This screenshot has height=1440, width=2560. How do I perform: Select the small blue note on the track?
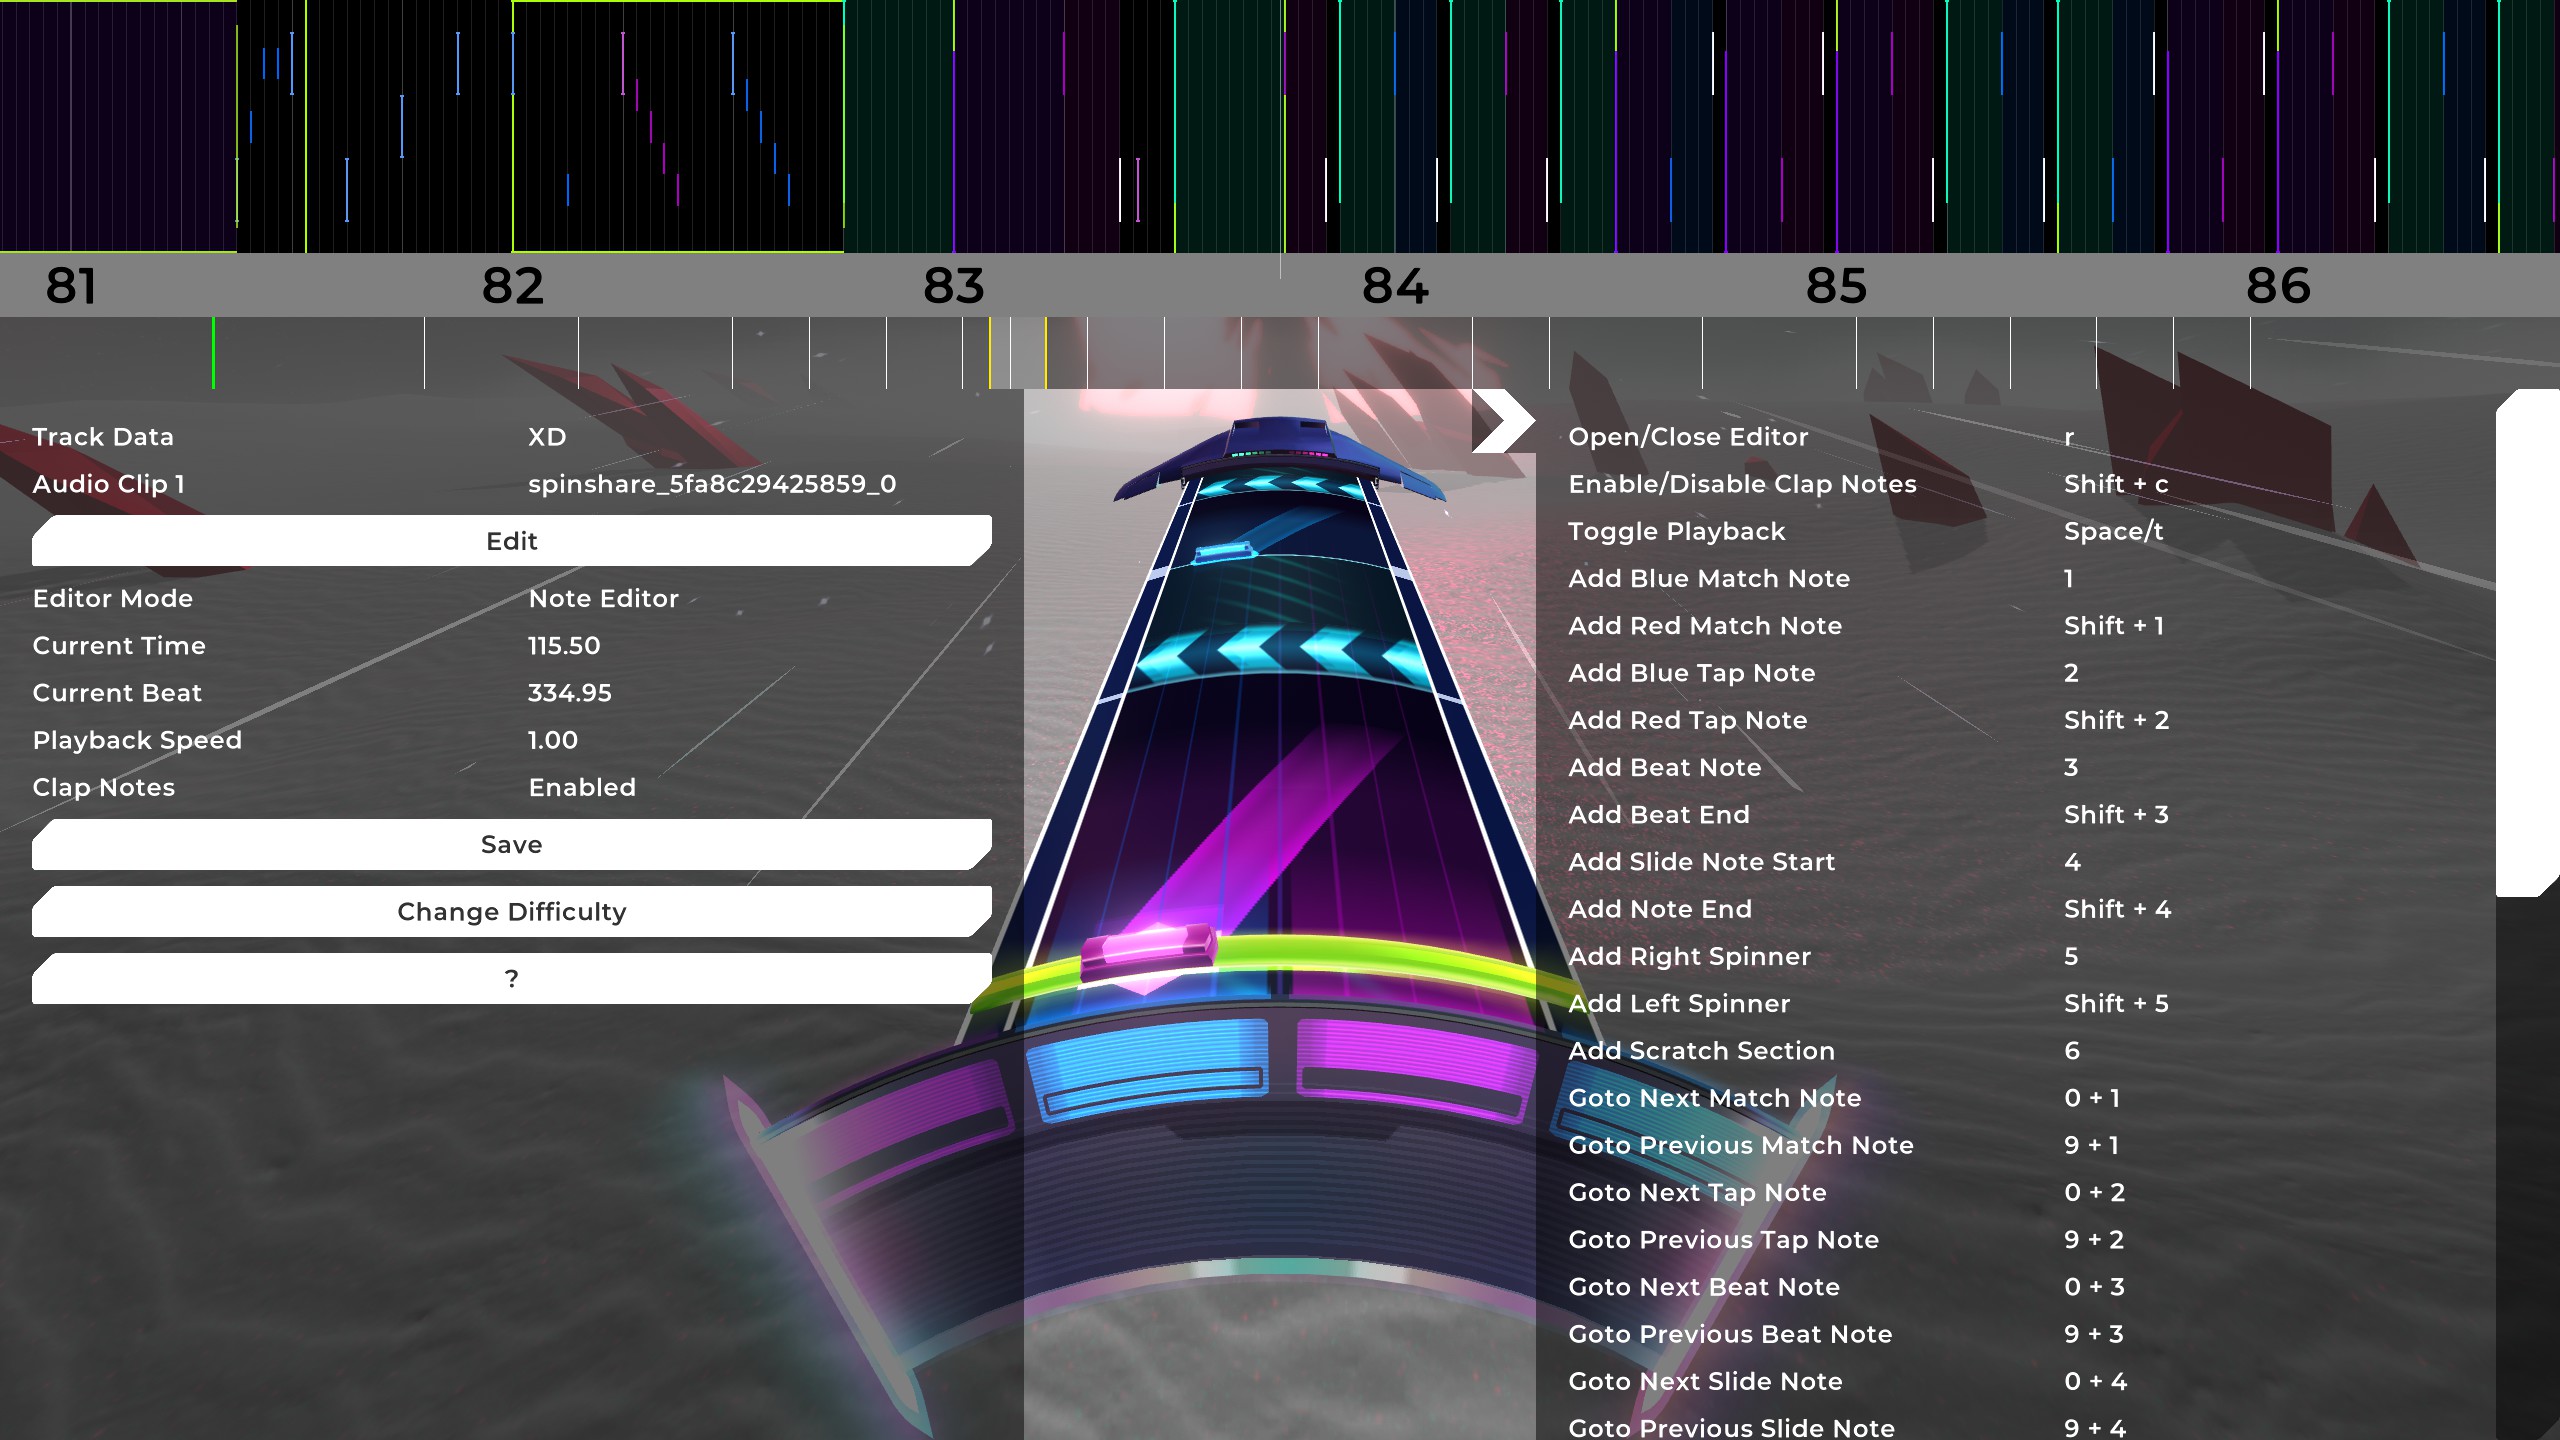[1222, 551]
